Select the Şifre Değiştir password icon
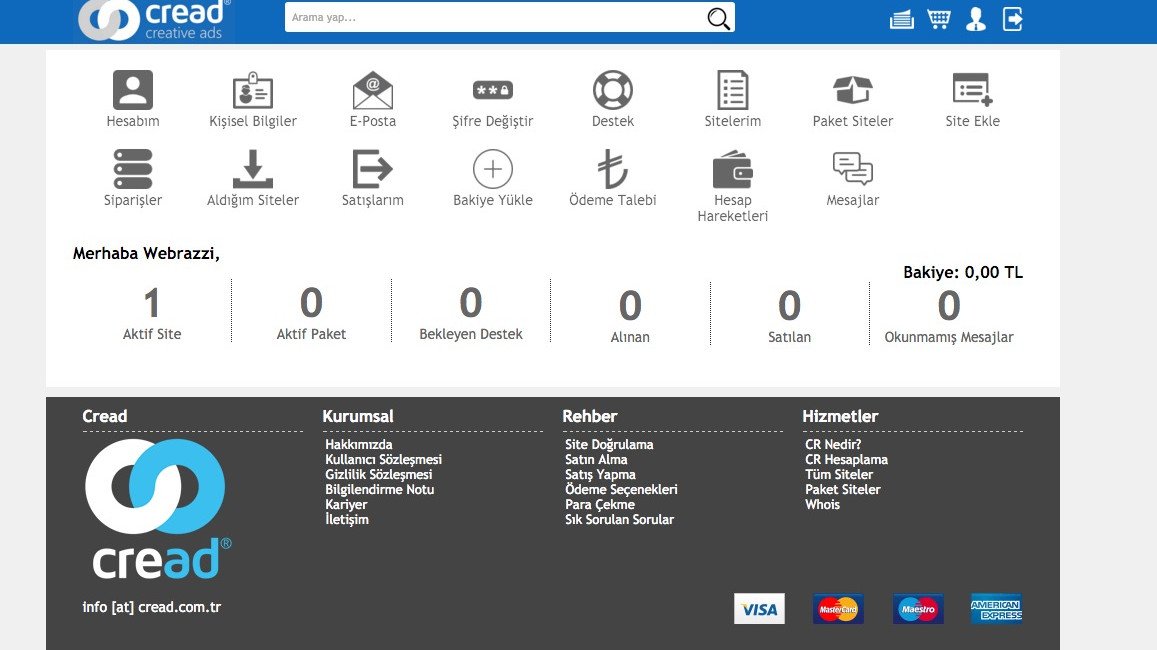This screenshot has width=1157, height=650. pos(493,90)
